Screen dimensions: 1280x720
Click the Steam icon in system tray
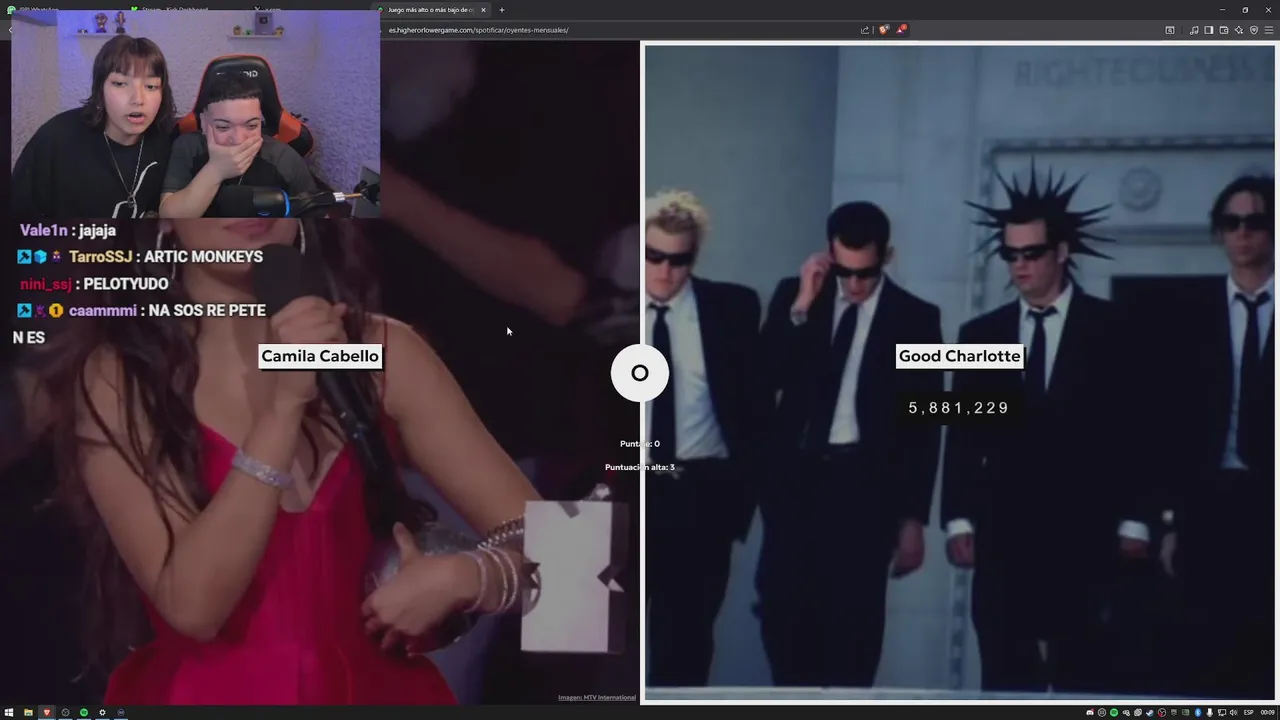click(1150, 712)
